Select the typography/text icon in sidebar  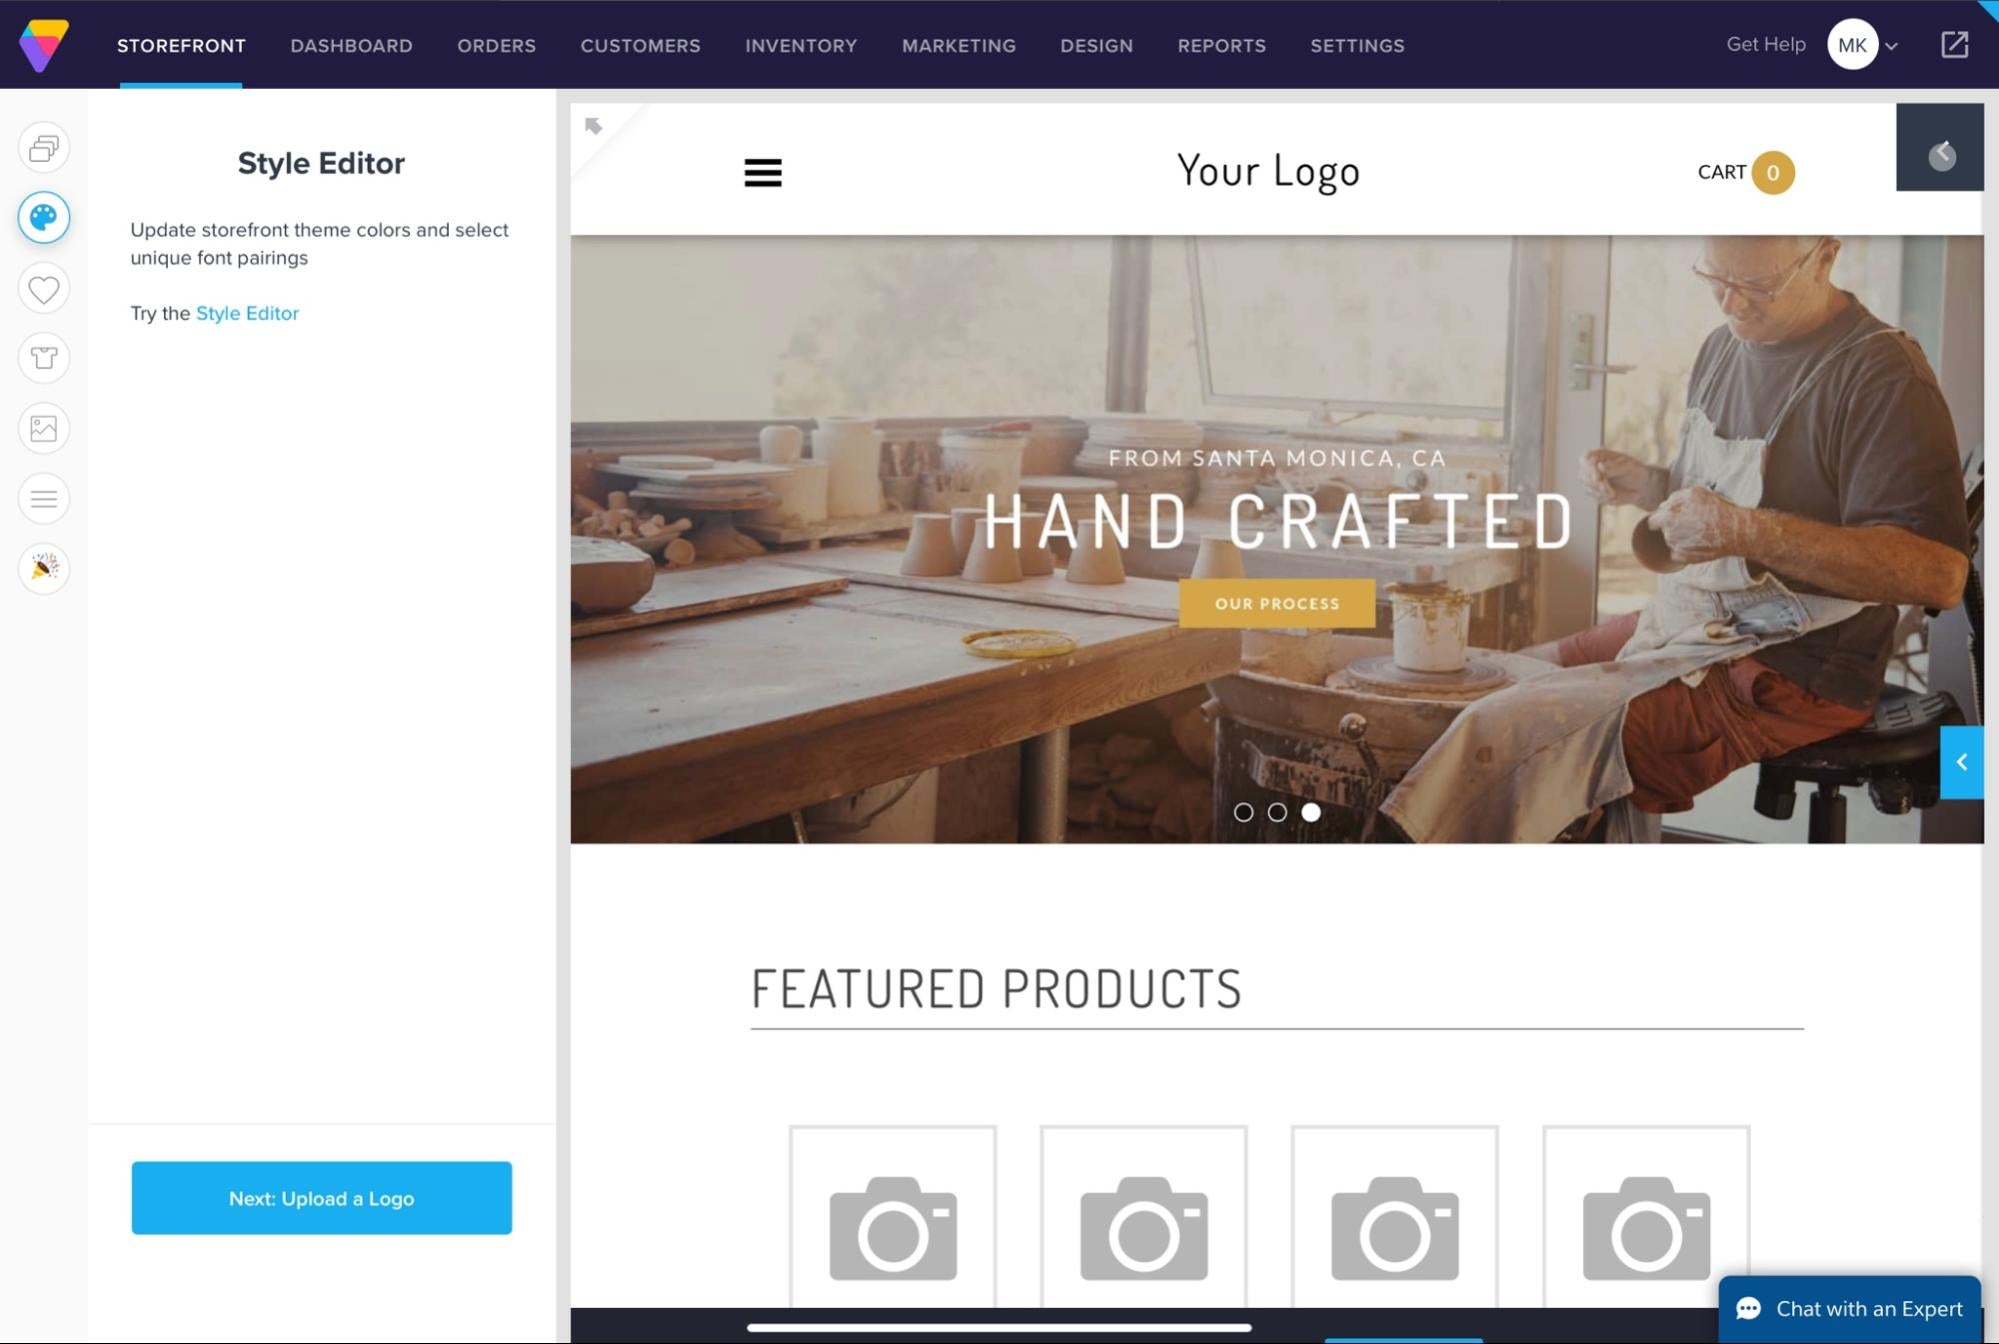(x=43, y=498)
